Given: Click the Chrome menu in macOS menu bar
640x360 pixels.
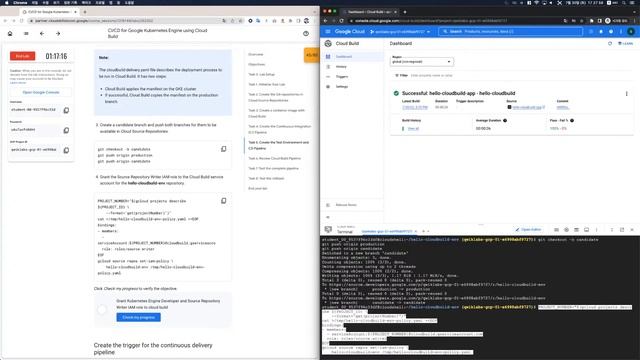Looking at the screenshot, I should click(20, 2).
